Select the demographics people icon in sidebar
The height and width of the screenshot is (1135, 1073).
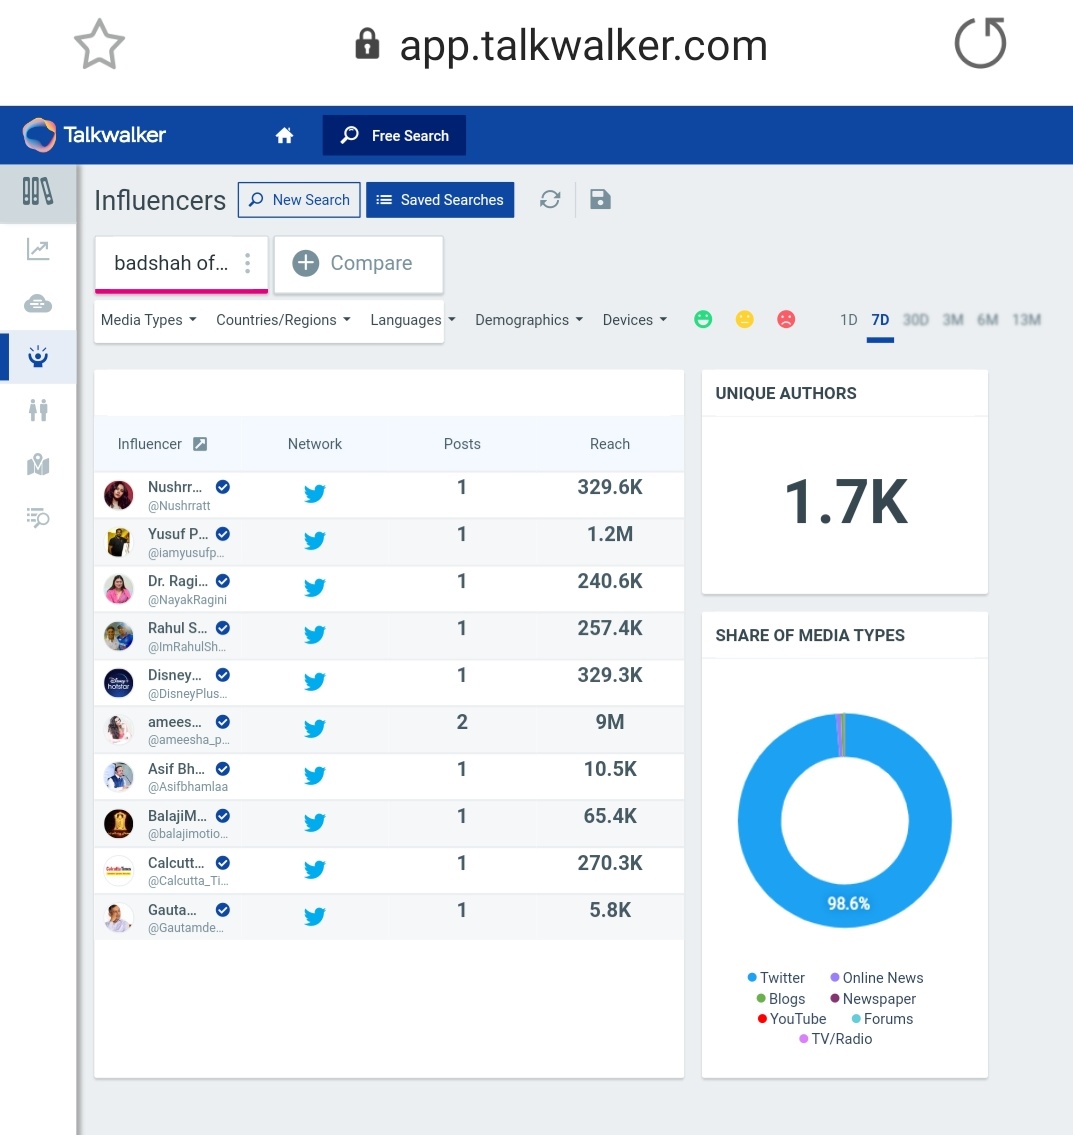pyautogui.click(x=37, y=410)
